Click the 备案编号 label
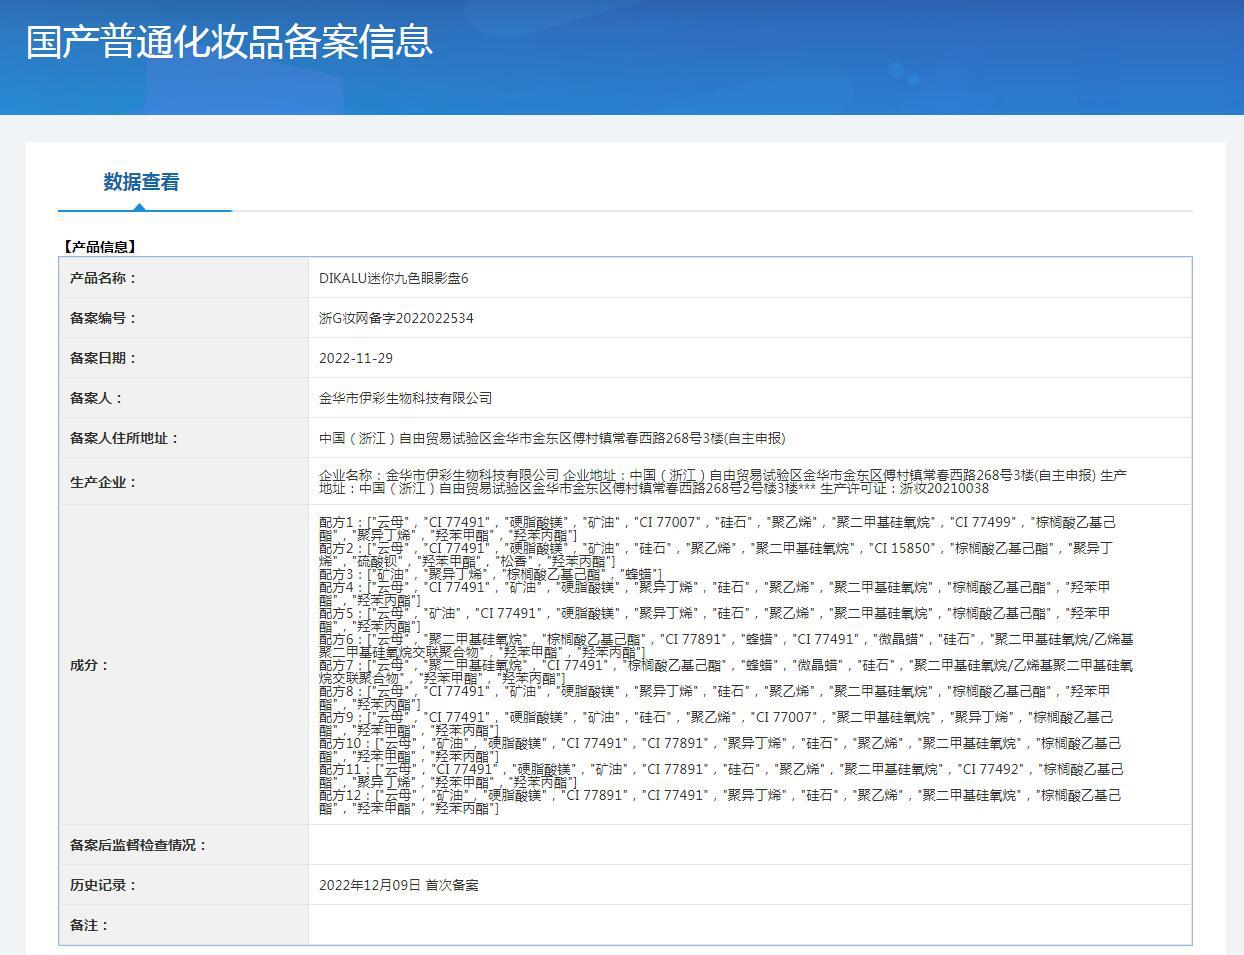 click(103, 318)
